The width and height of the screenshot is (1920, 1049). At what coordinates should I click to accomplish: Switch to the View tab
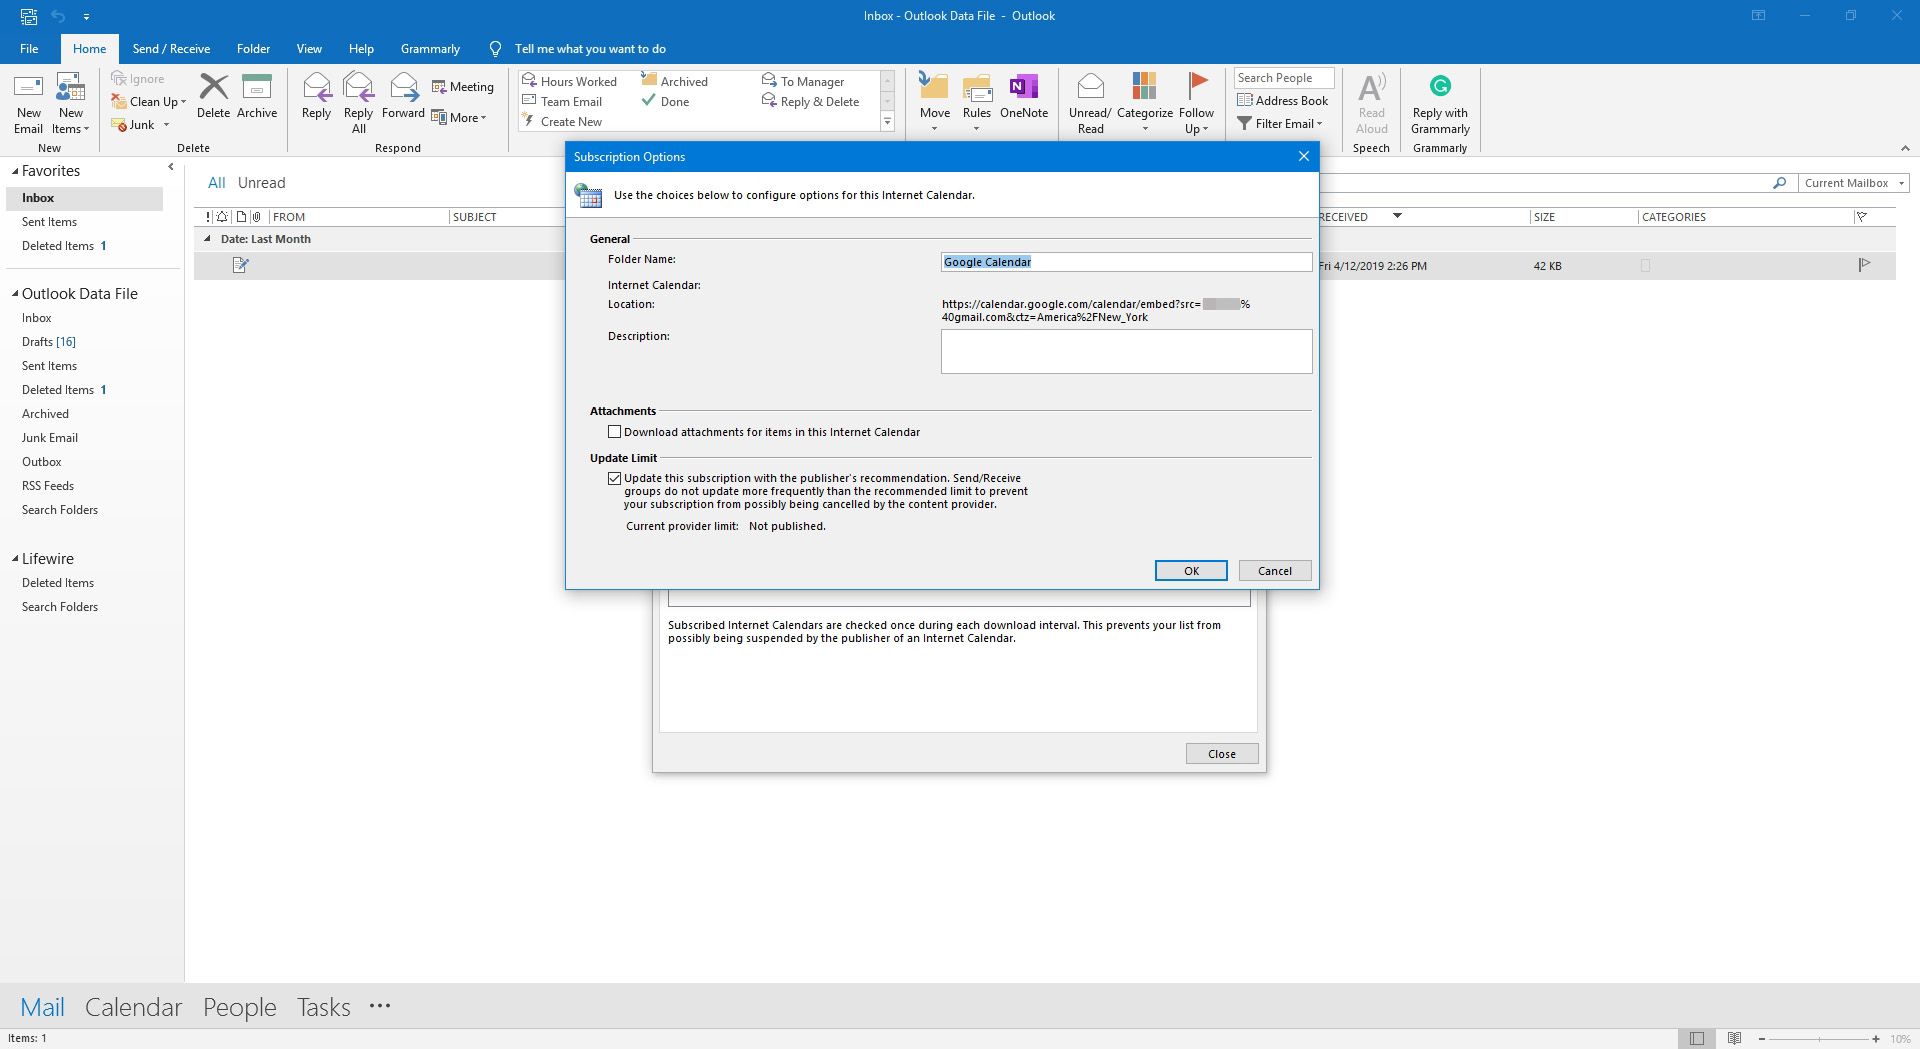(309, 48)
